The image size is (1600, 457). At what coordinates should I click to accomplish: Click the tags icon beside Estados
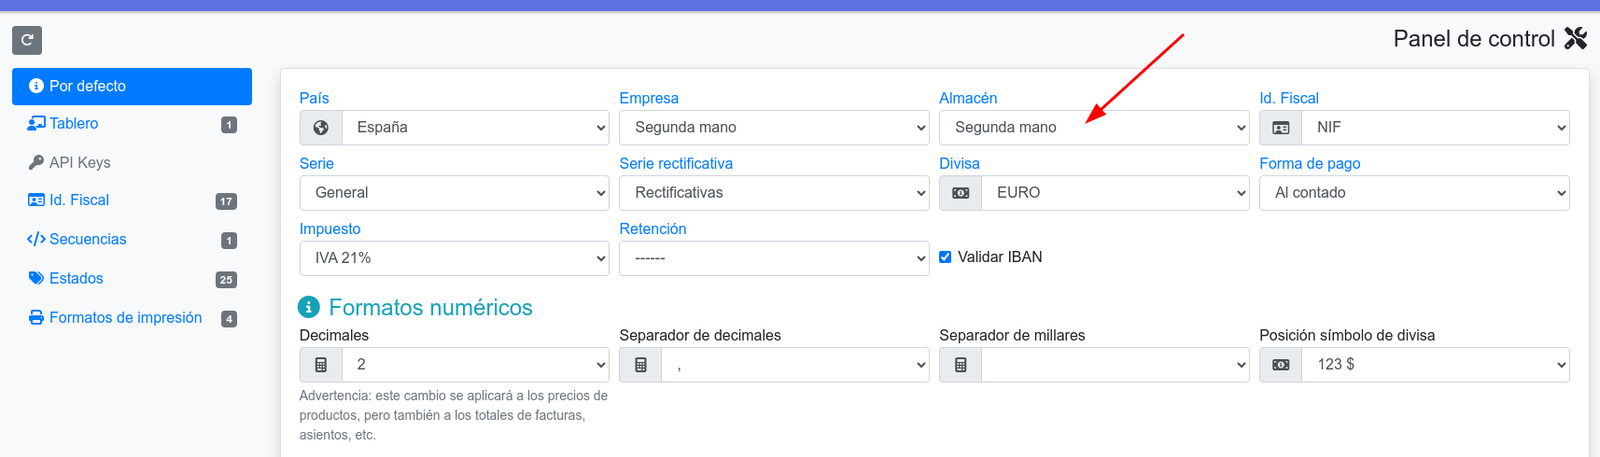tap(36, 278)
